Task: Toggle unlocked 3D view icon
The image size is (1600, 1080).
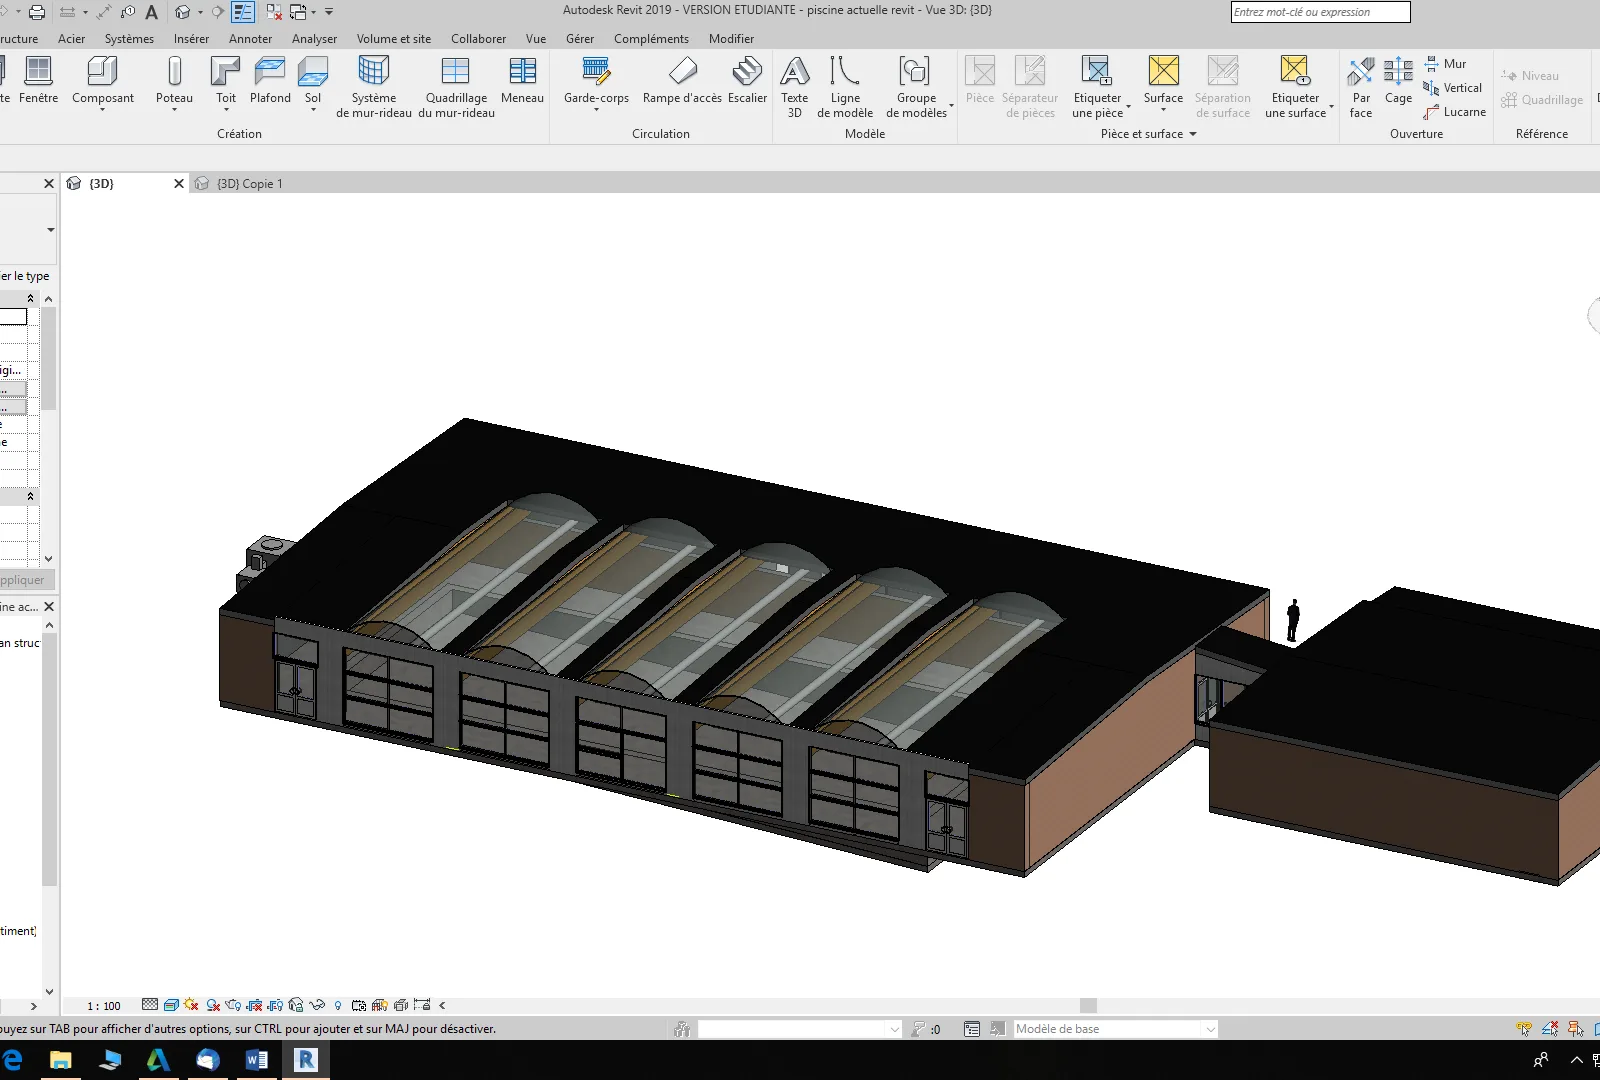Action: click(296, 1005)
